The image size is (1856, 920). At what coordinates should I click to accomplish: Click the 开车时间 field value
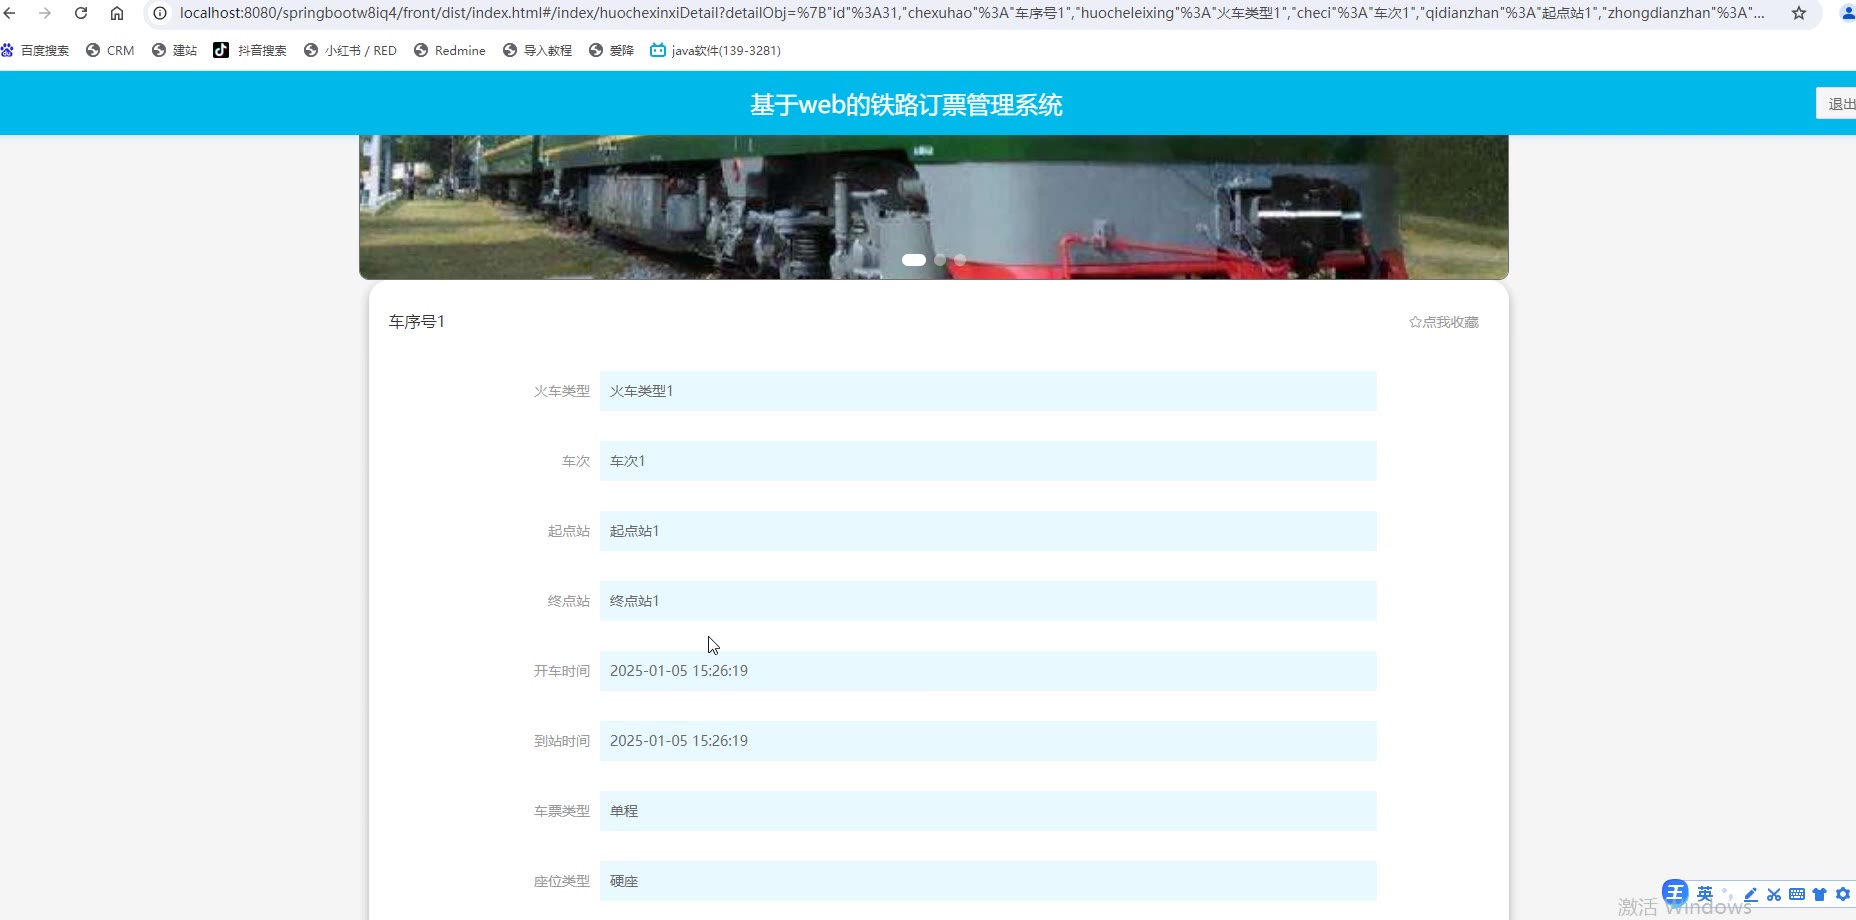tap(988, 671)
